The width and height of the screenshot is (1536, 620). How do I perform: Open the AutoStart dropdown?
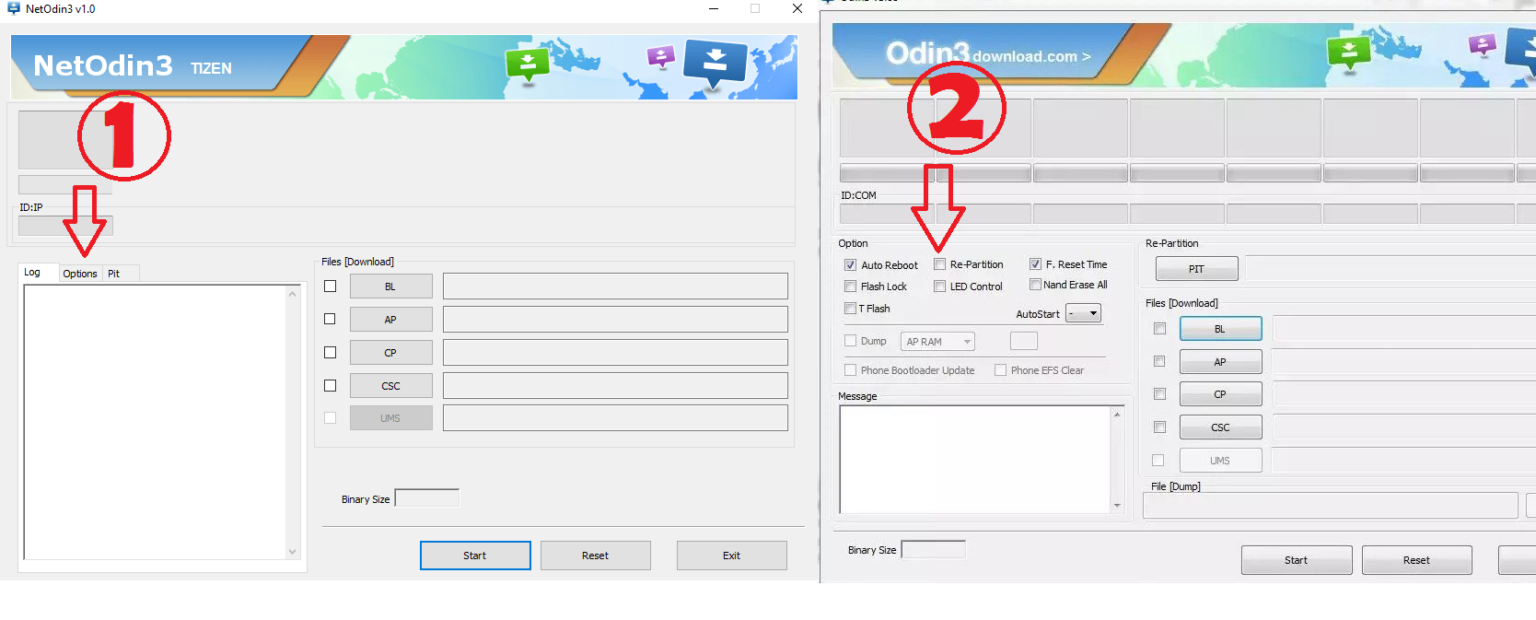(x=1083, y=314)
